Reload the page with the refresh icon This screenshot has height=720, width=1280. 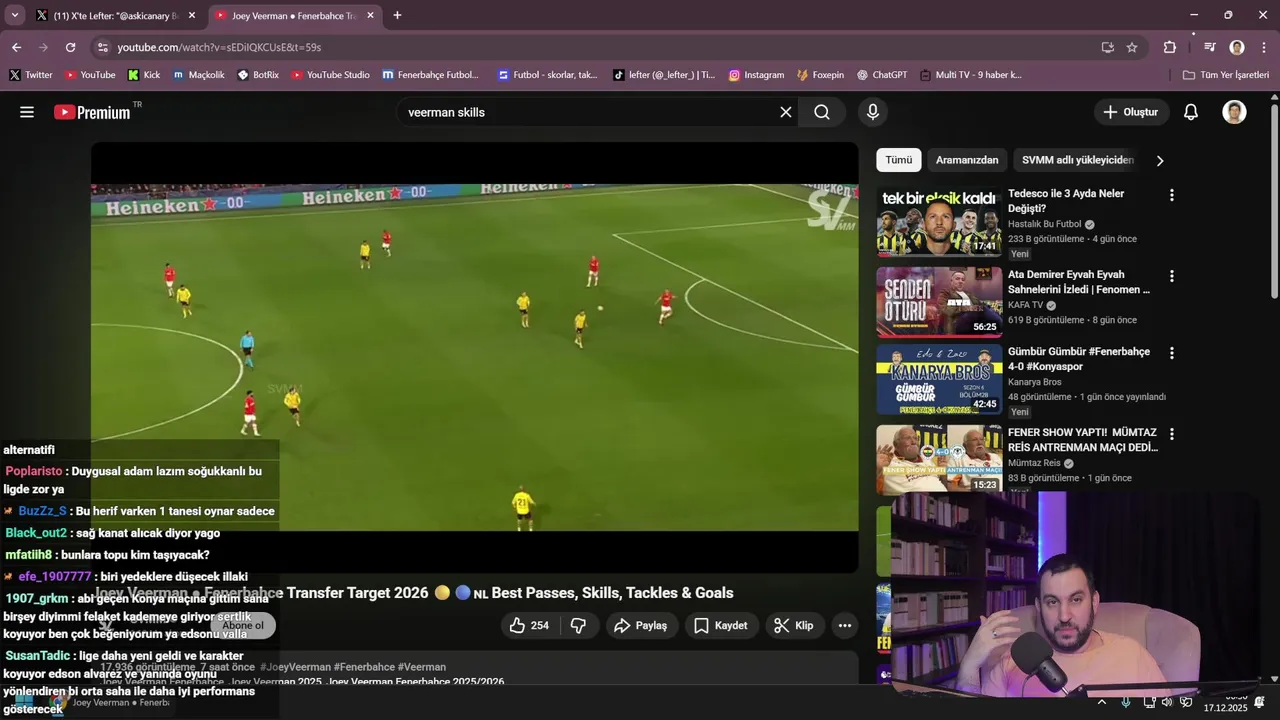point(70,47)
